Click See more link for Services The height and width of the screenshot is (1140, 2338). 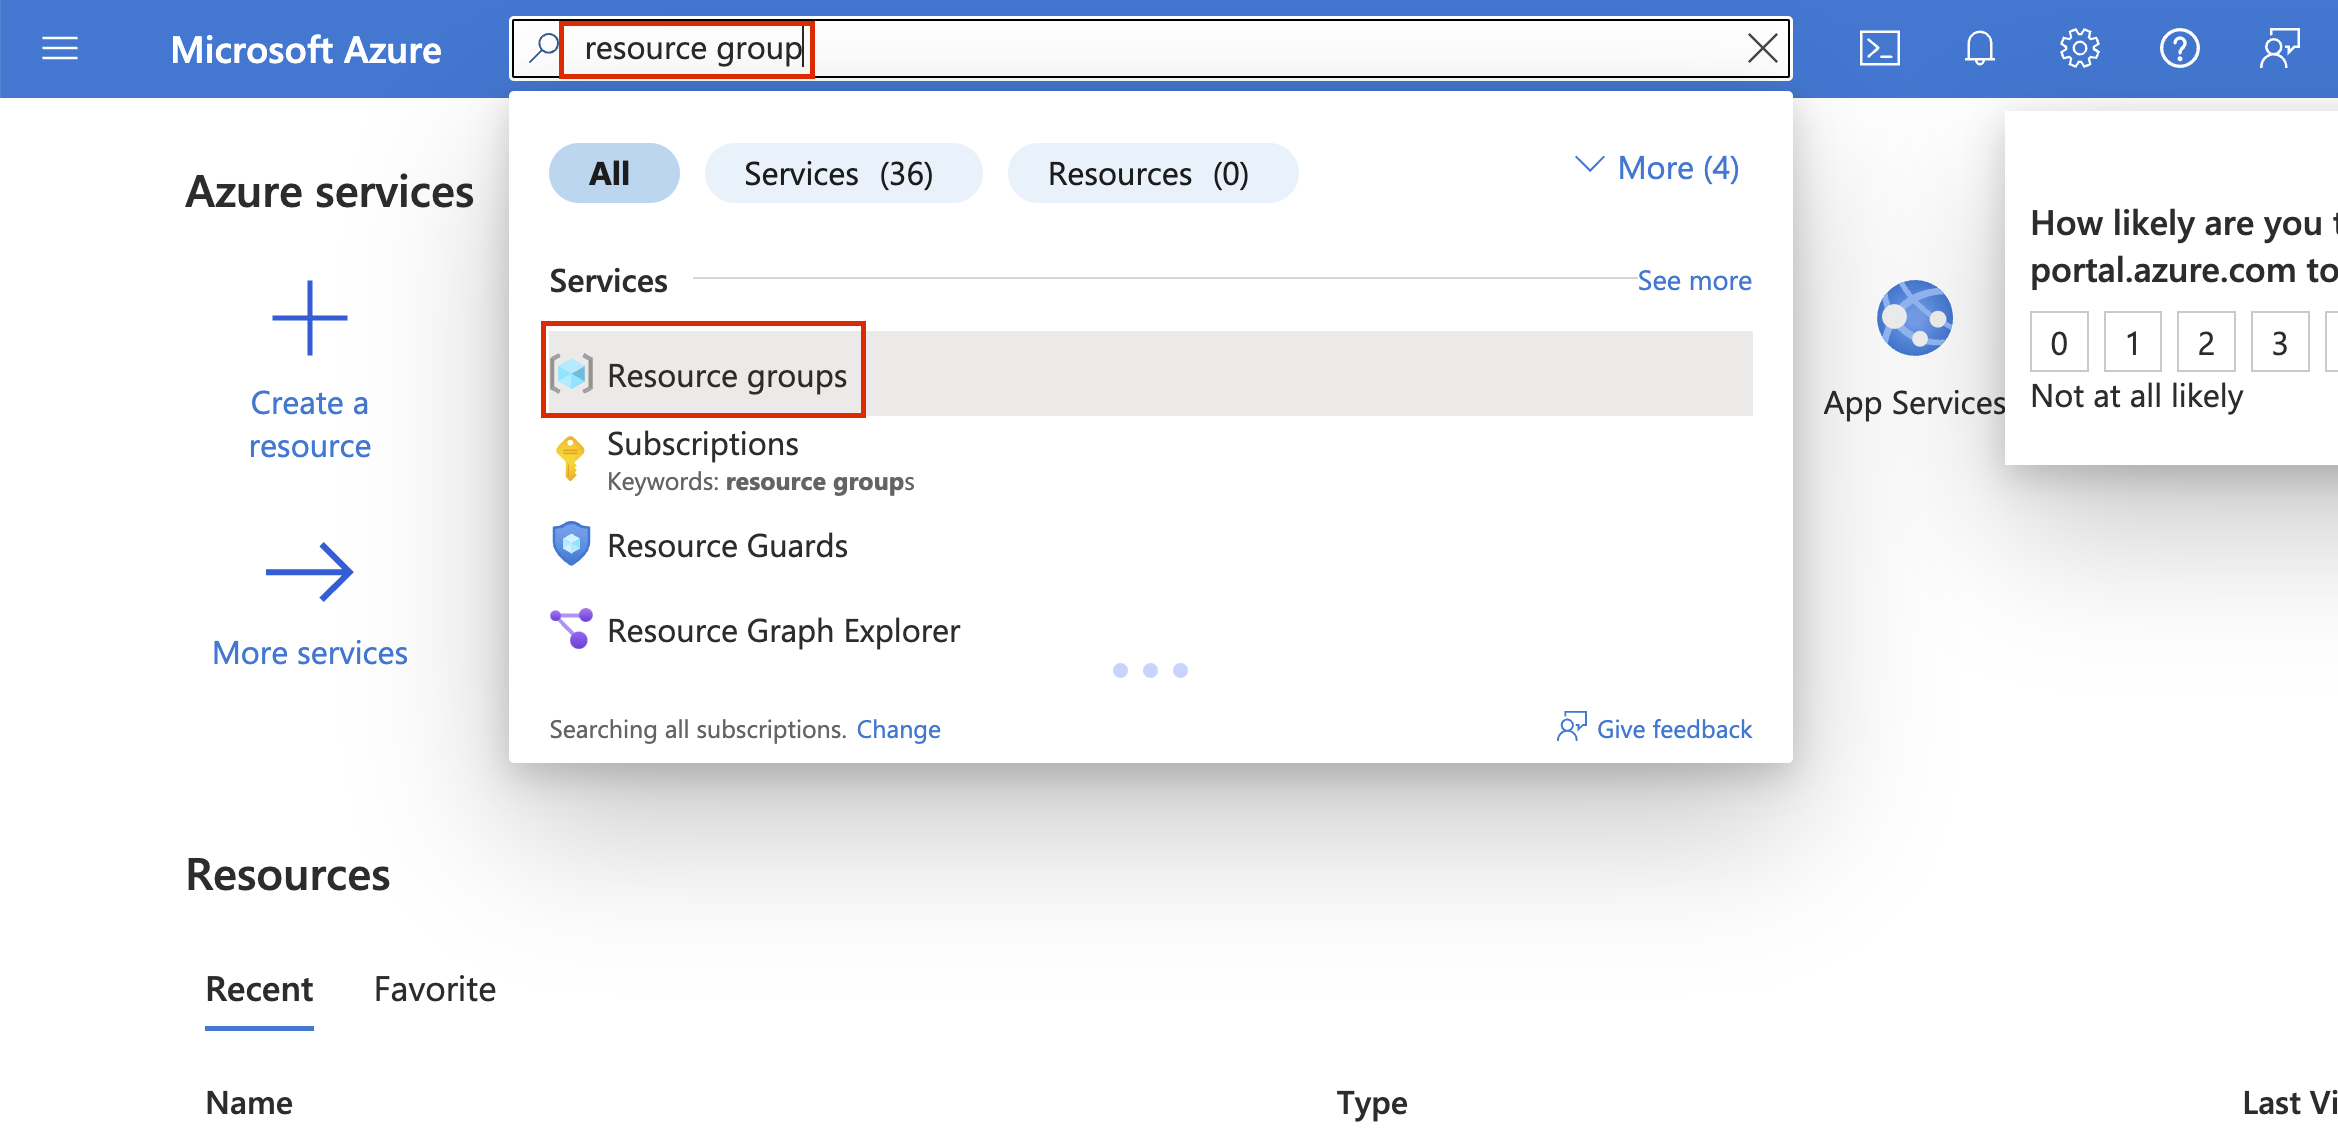click(x=1694, y=281)
